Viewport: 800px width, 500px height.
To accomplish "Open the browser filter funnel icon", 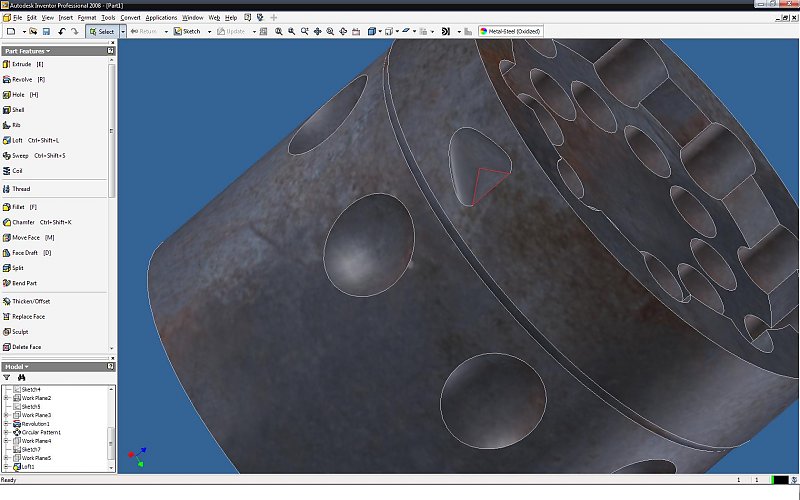I will coord(8,377).
